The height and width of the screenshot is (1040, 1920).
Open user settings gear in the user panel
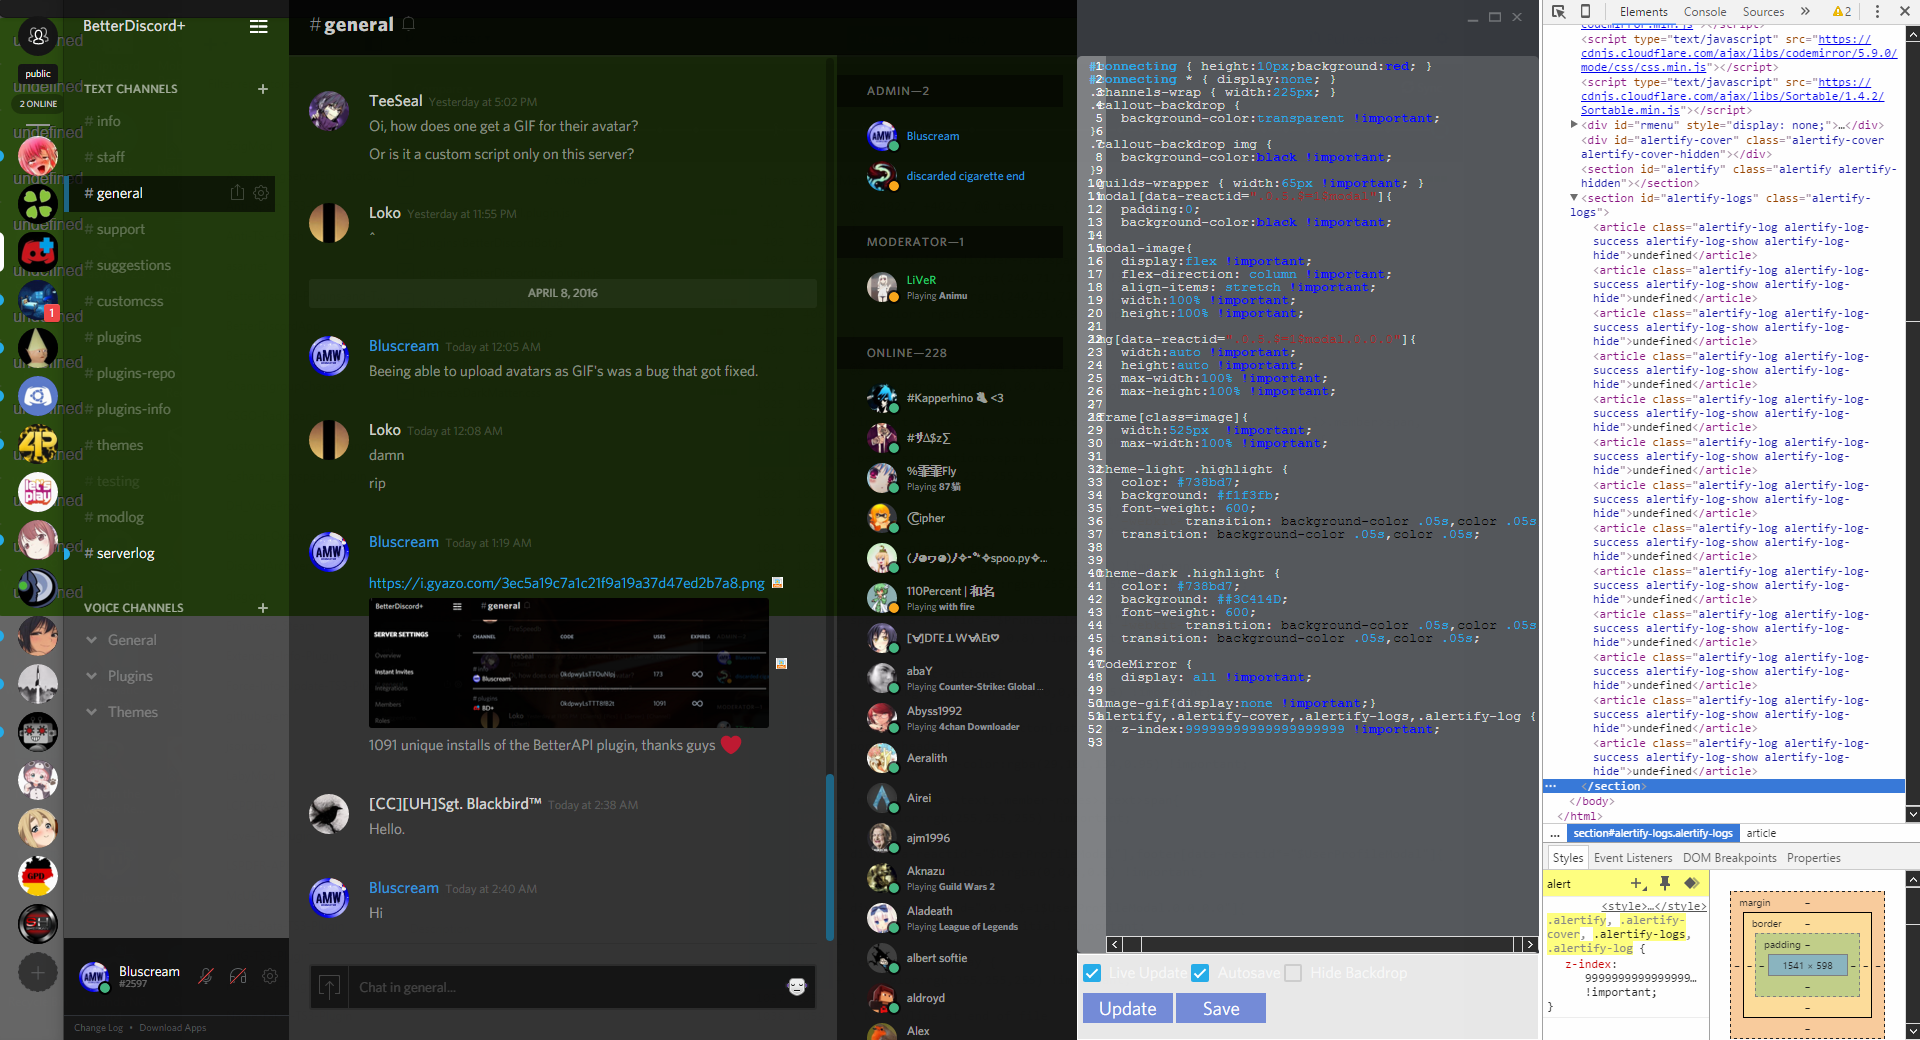270,976
